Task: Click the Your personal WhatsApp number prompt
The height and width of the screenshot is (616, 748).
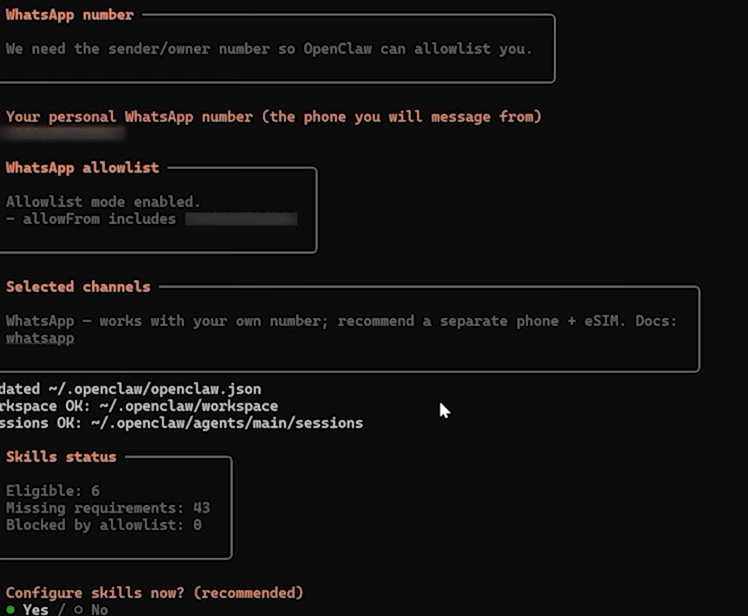Action: (x=274, y=117)
